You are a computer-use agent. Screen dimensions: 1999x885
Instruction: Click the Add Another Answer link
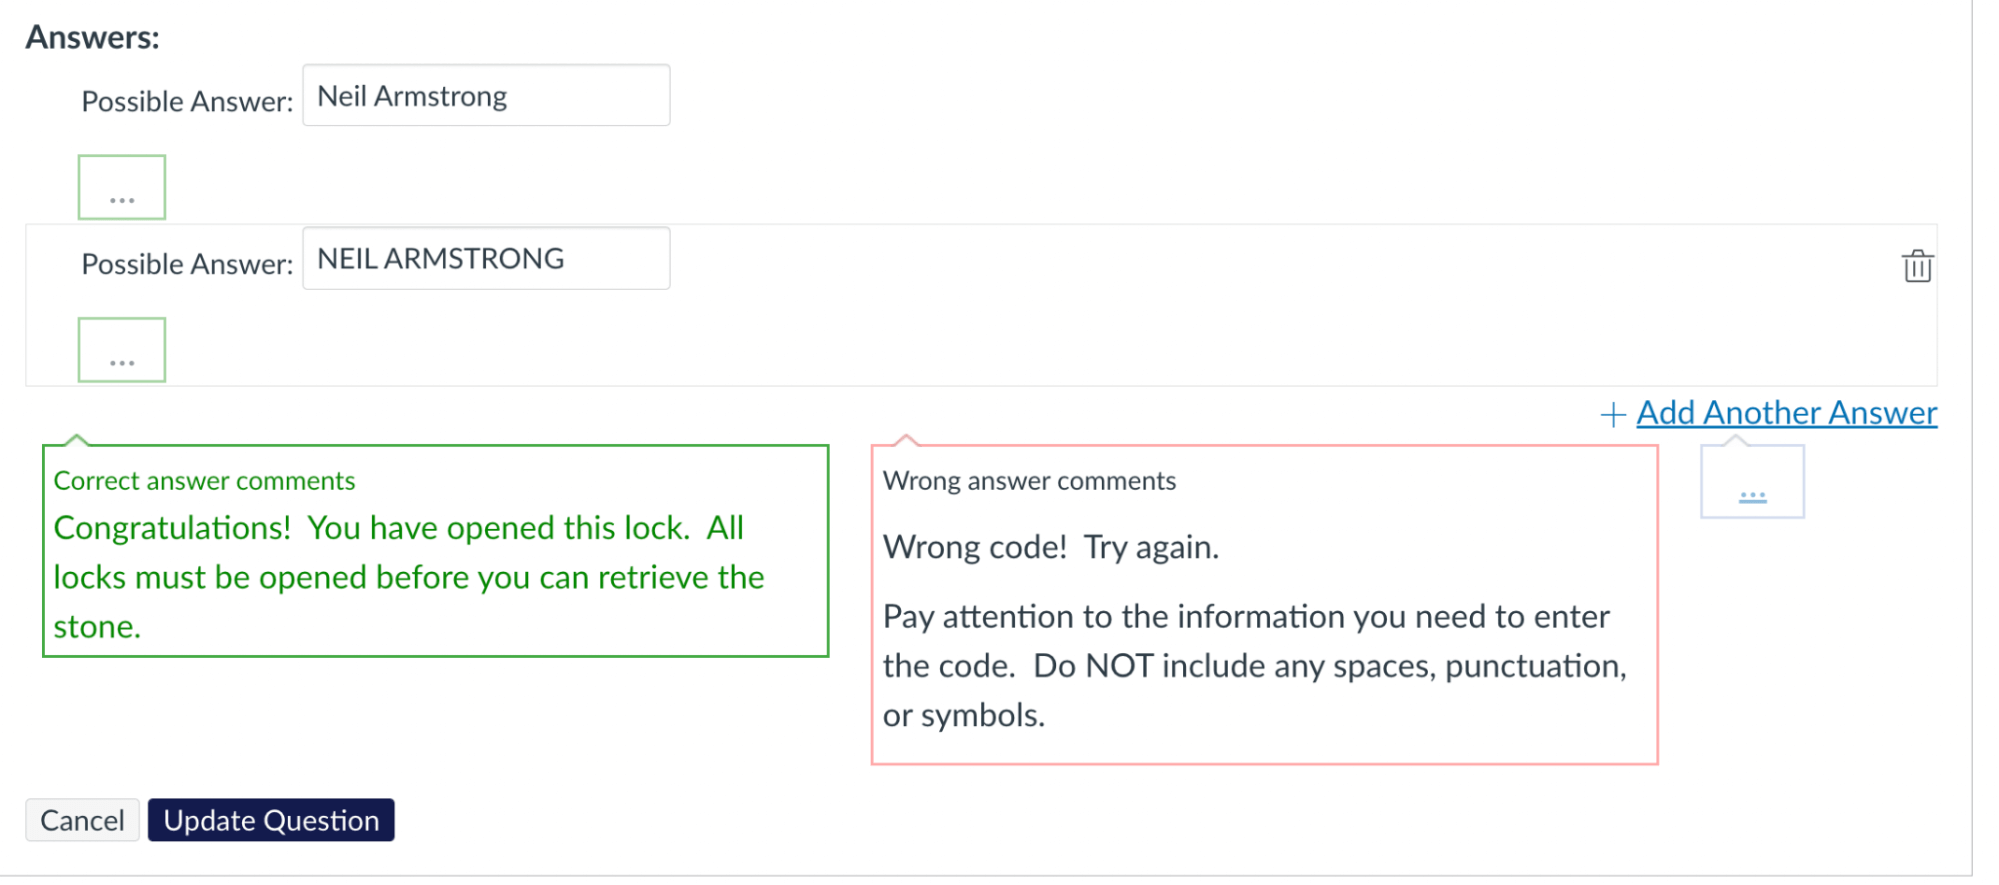click(x=1786, y=413)
